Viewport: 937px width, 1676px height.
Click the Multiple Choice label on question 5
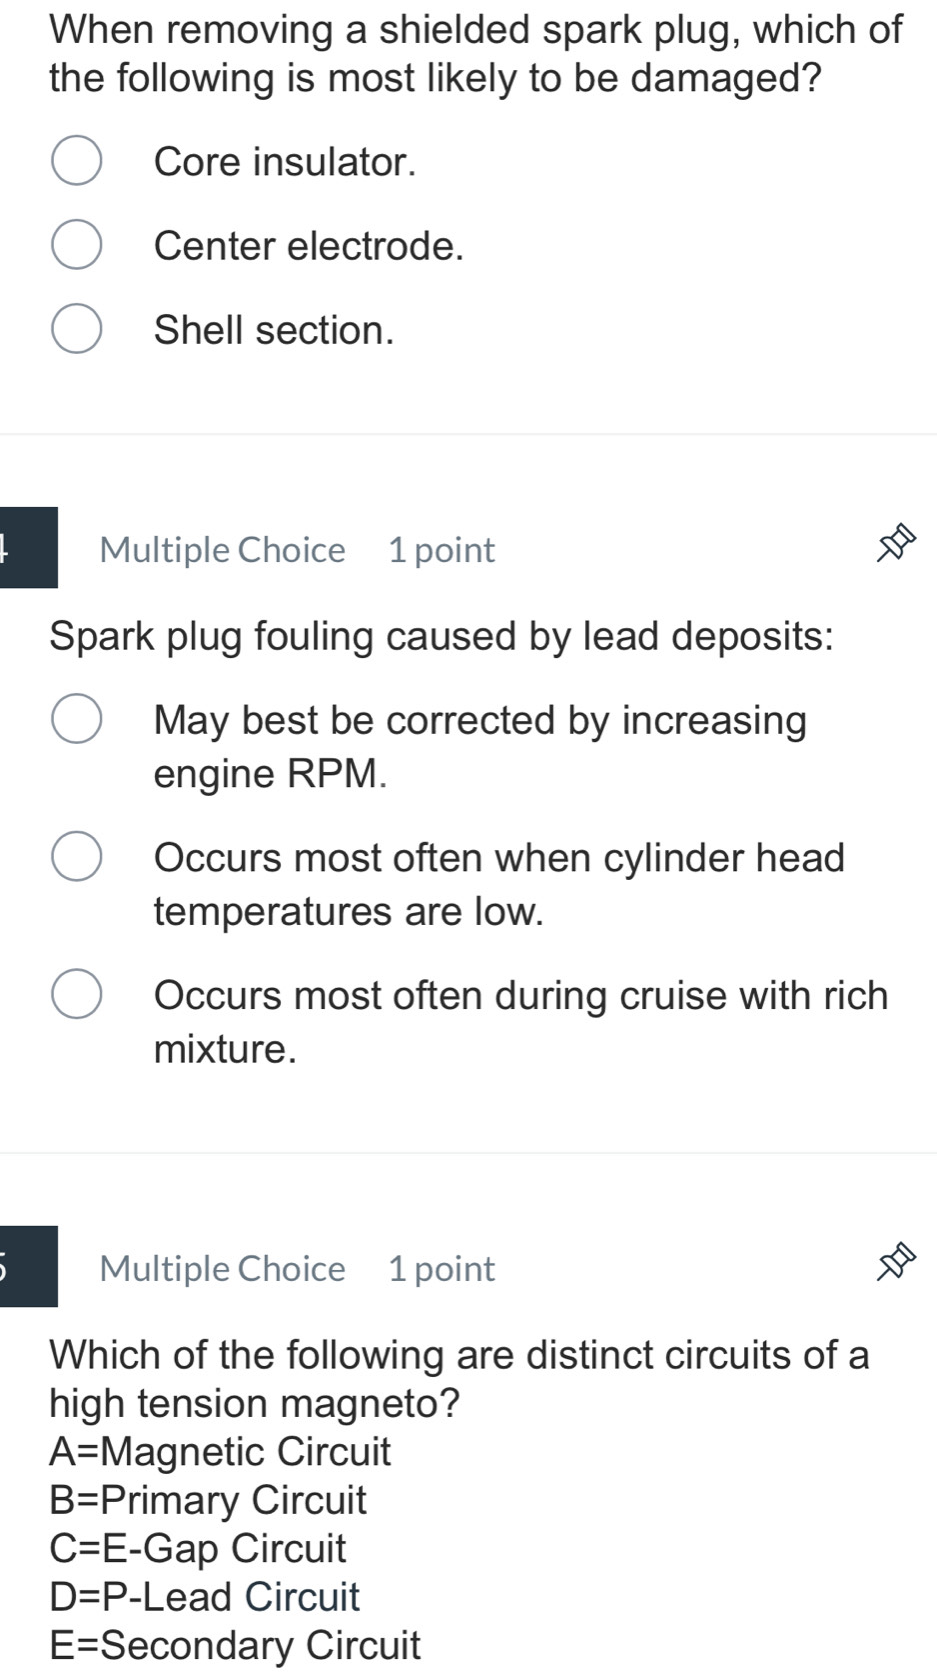pos(222,1268)
